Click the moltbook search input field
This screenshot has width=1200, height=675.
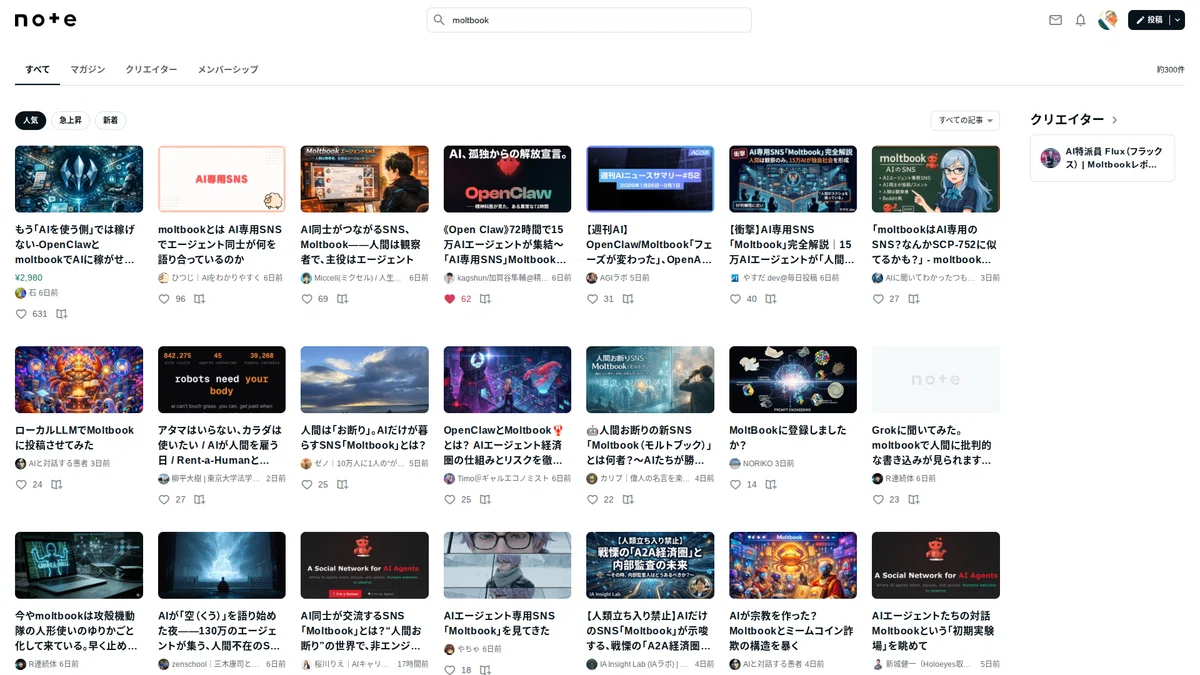coord(589,20)
